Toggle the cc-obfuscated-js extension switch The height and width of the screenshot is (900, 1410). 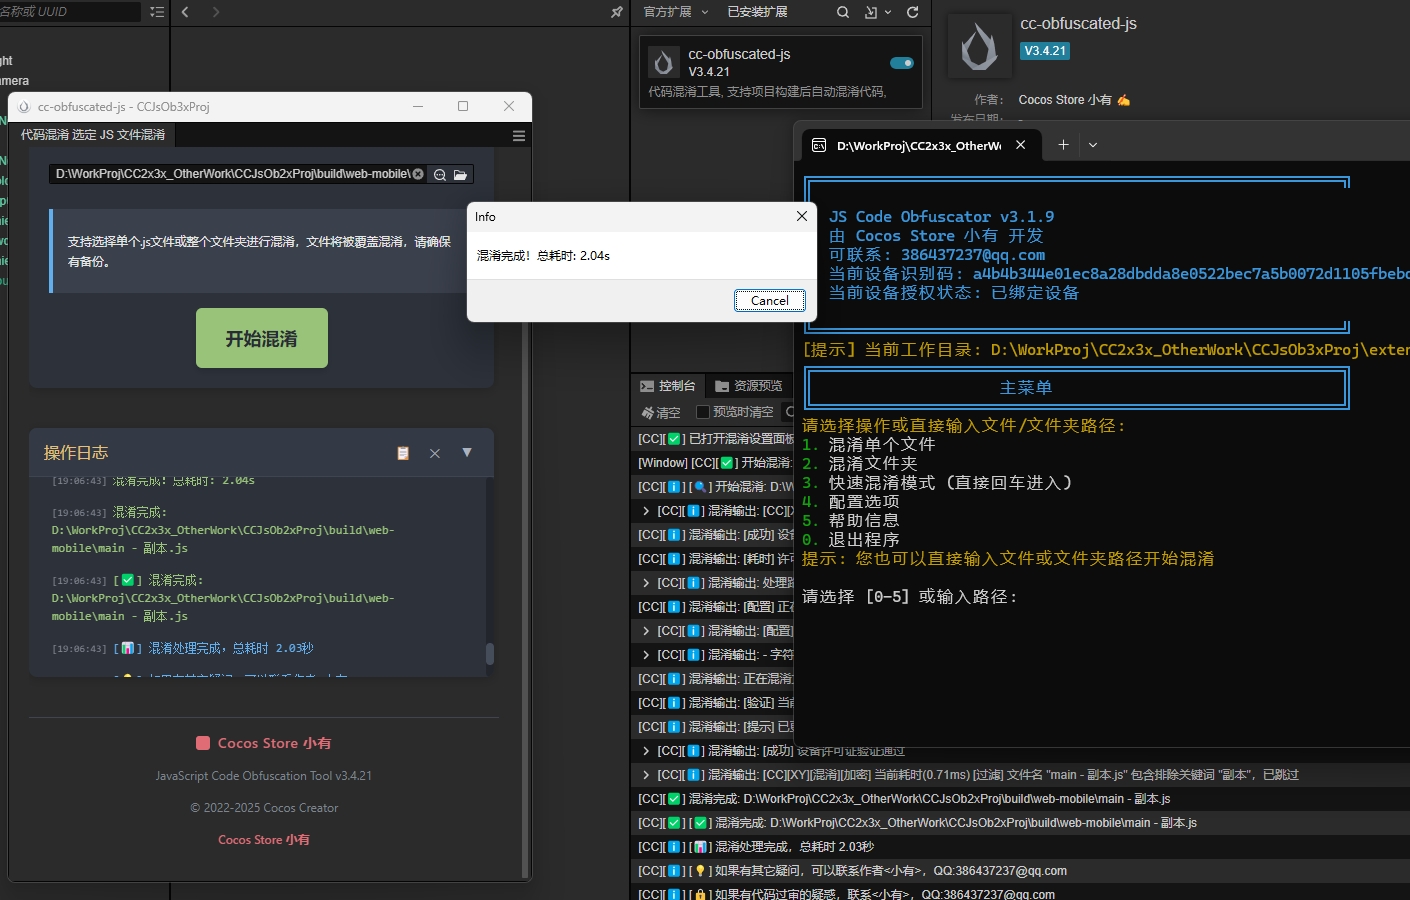(902, 63)
